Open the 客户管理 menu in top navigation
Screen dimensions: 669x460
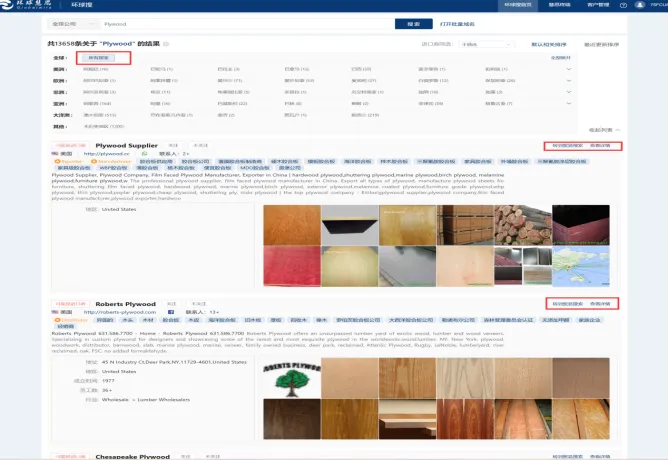[598, 5]
